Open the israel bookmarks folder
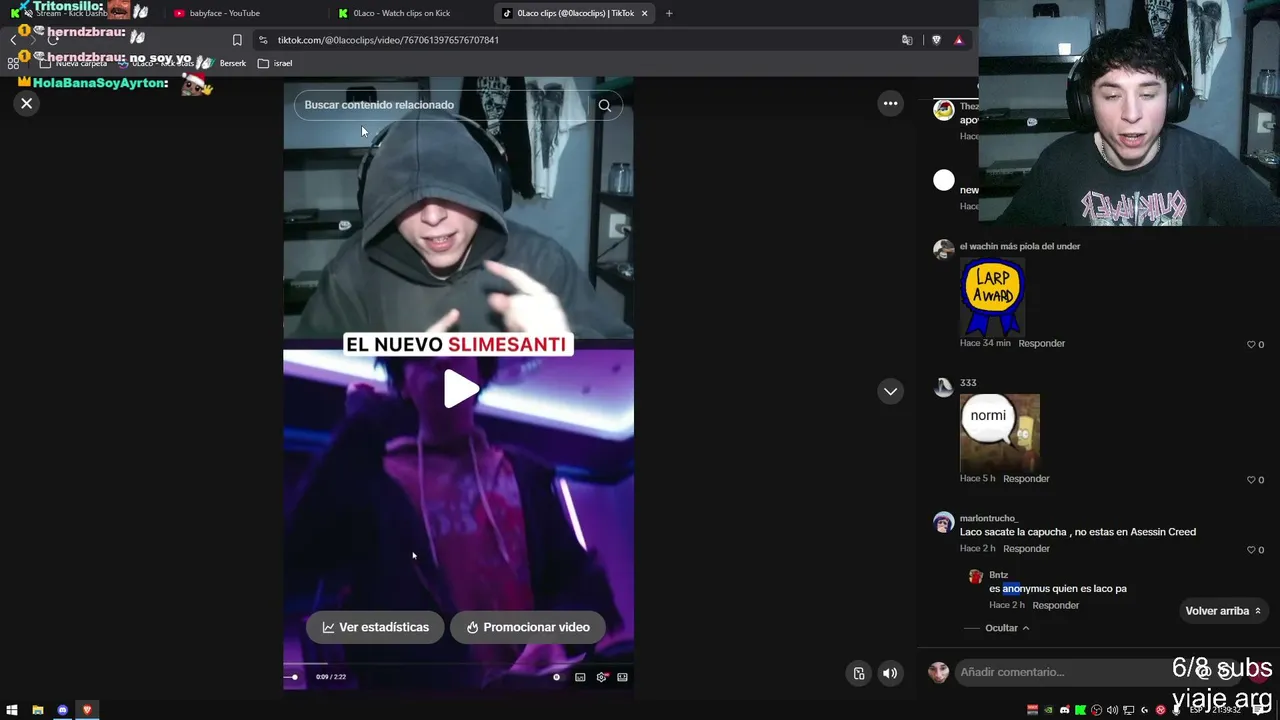This screenshot has height=720, width=1280. click(x=275, y=63)
